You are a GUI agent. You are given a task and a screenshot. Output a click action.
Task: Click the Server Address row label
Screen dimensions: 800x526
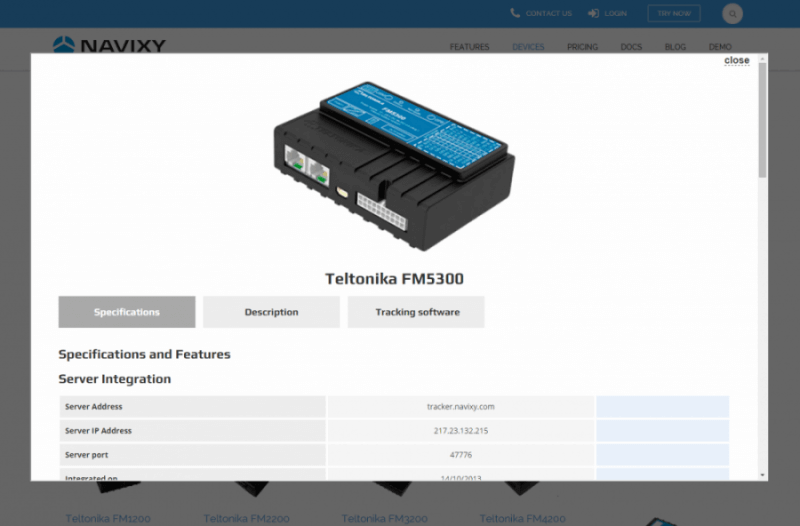[x=93, y=407]
